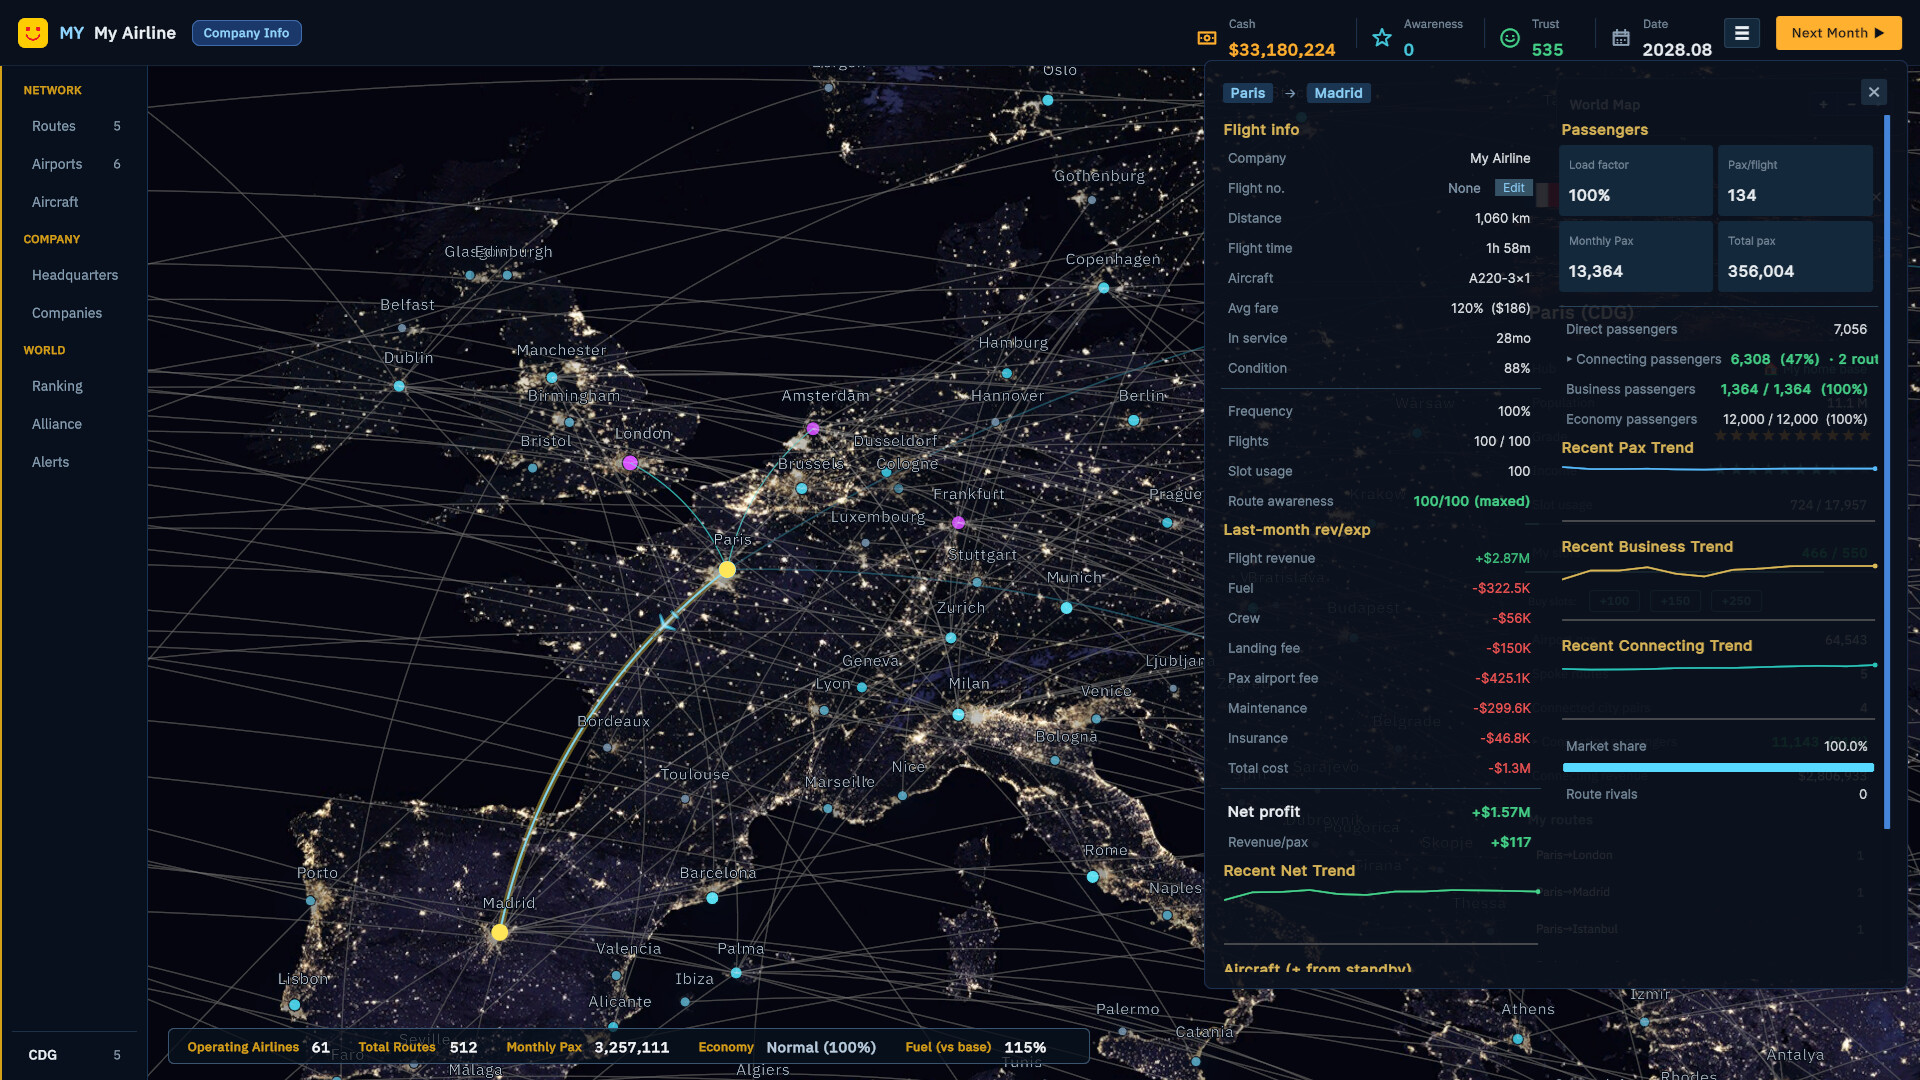Click the Market share progress bar
This screenshot has height=1080, width=1920.
(x=1718, y=768)
